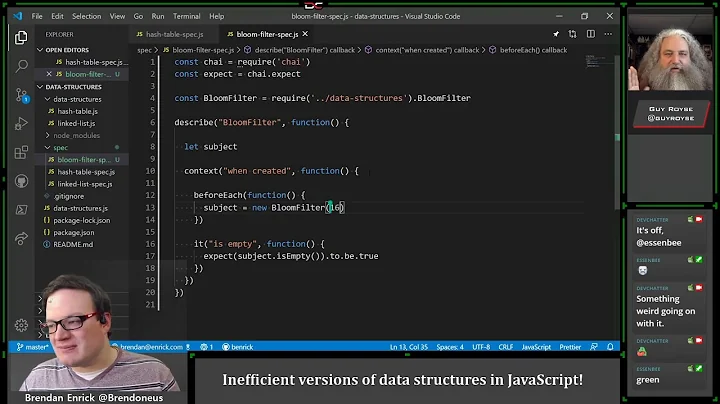The width and height of the screenshot is (720, 404).
Task: Collapse the DATA-STRUCTURES section
Action: [x=82, y=87]
